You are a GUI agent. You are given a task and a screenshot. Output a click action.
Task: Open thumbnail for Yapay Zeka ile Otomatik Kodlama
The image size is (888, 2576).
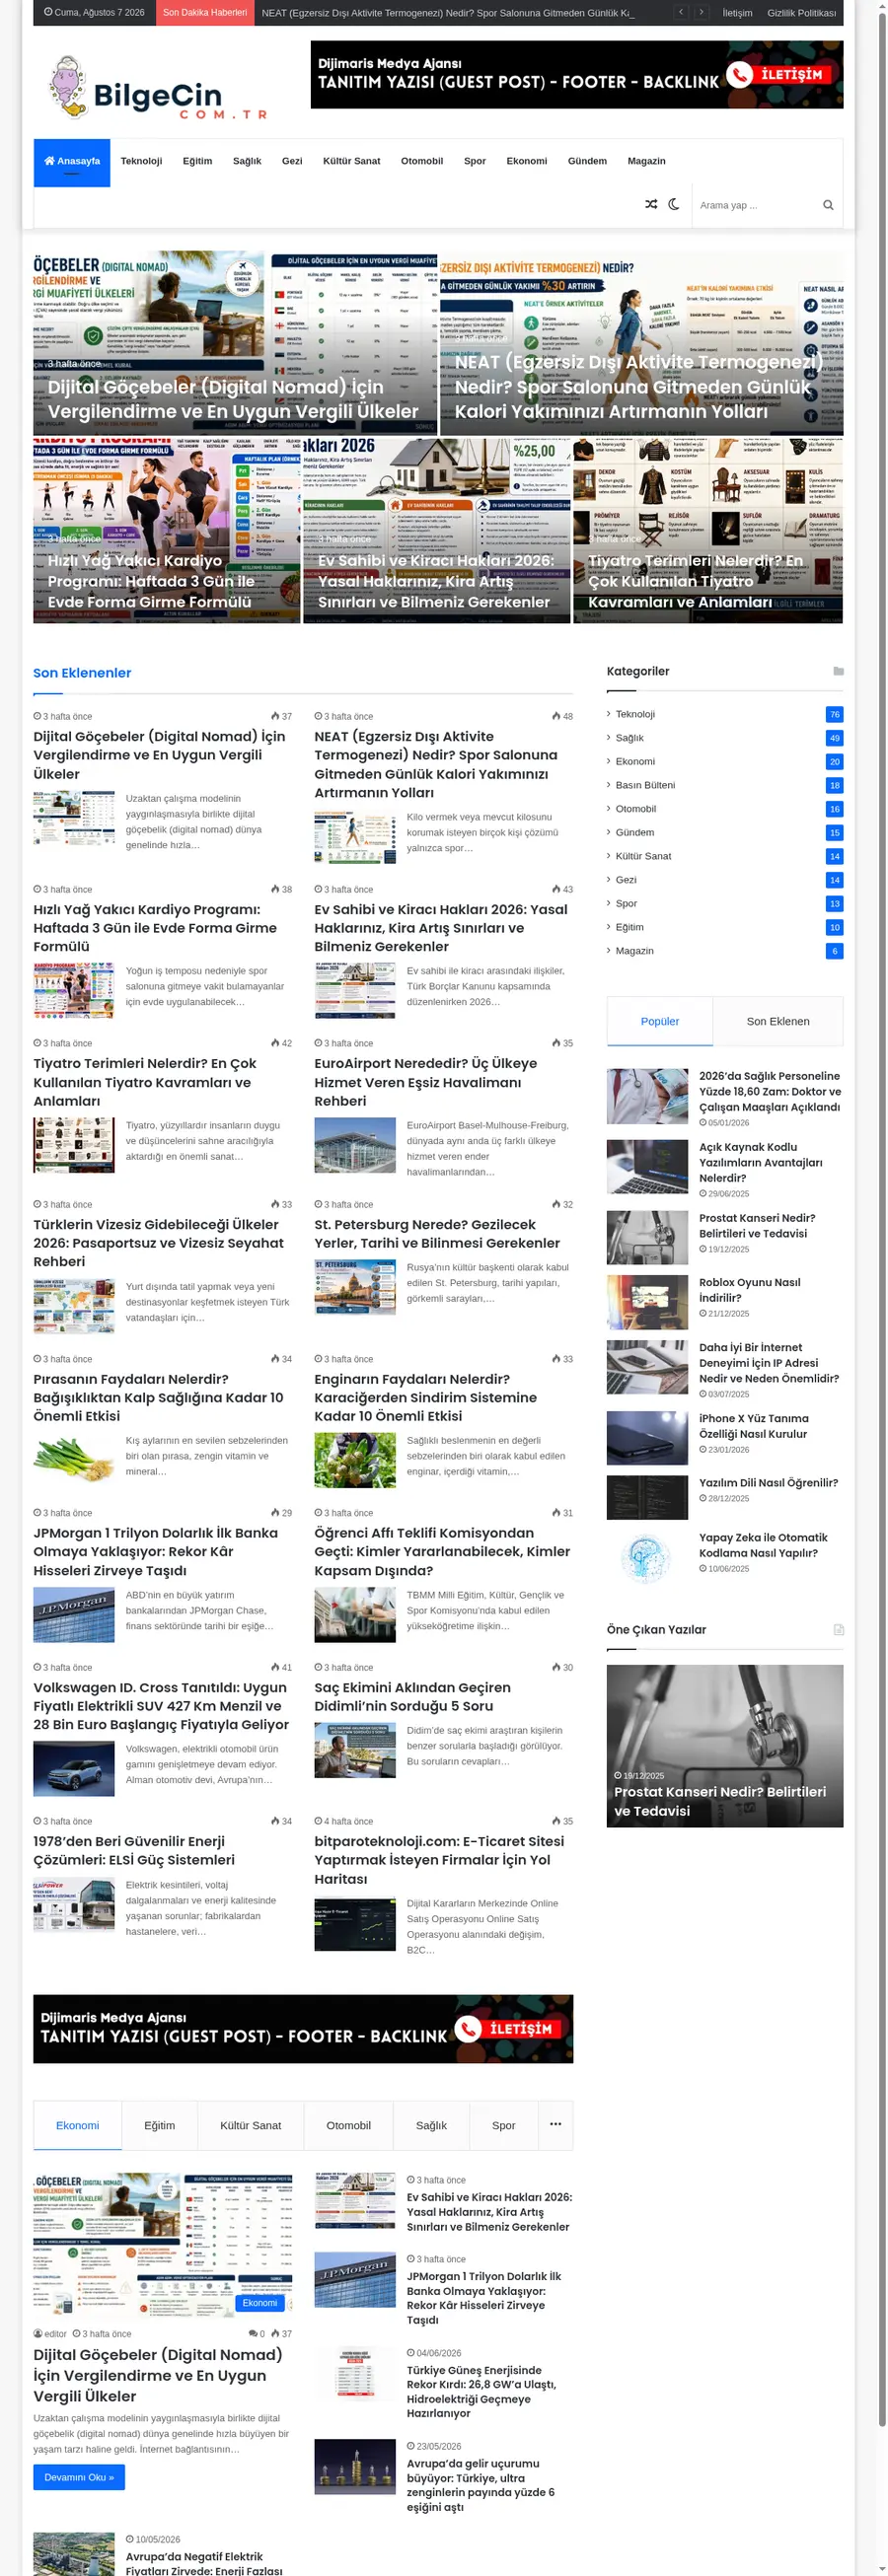click(647, 1557)
